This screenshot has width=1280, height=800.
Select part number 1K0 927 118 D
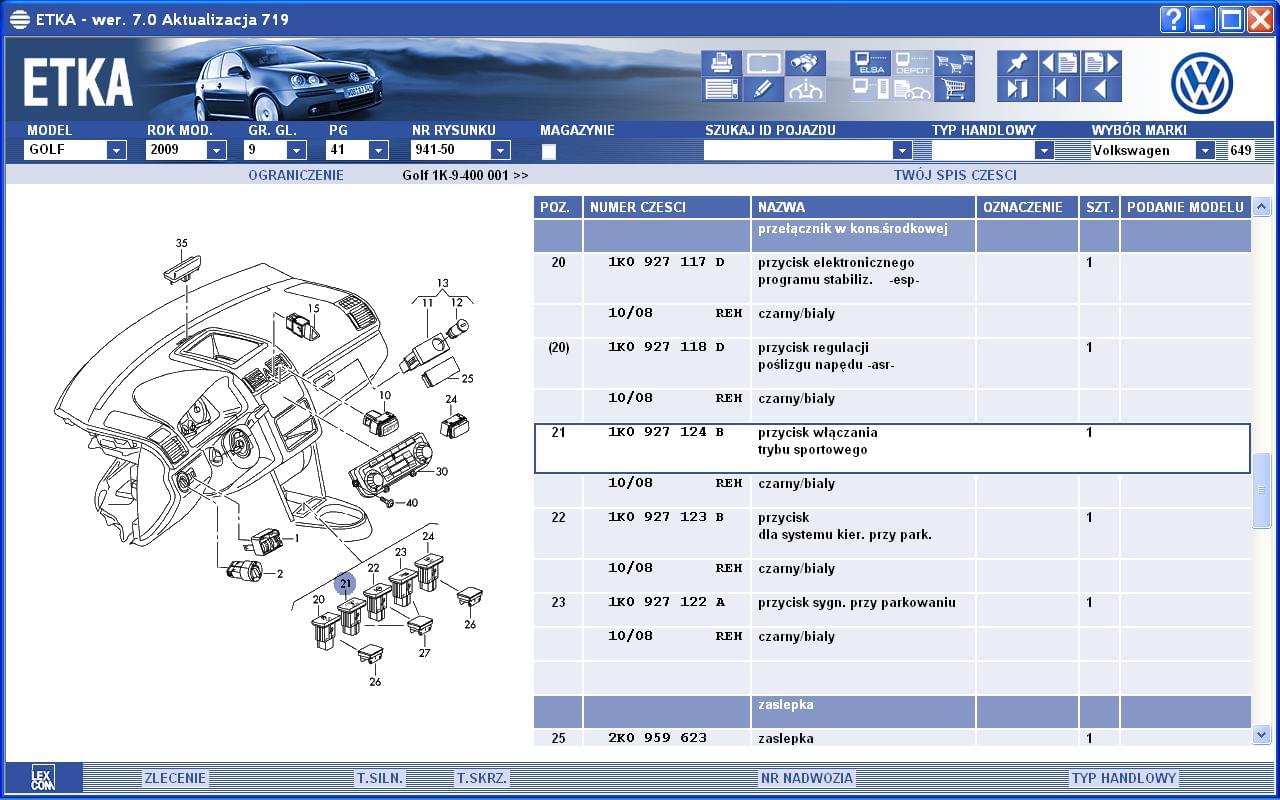click(666, 347)
